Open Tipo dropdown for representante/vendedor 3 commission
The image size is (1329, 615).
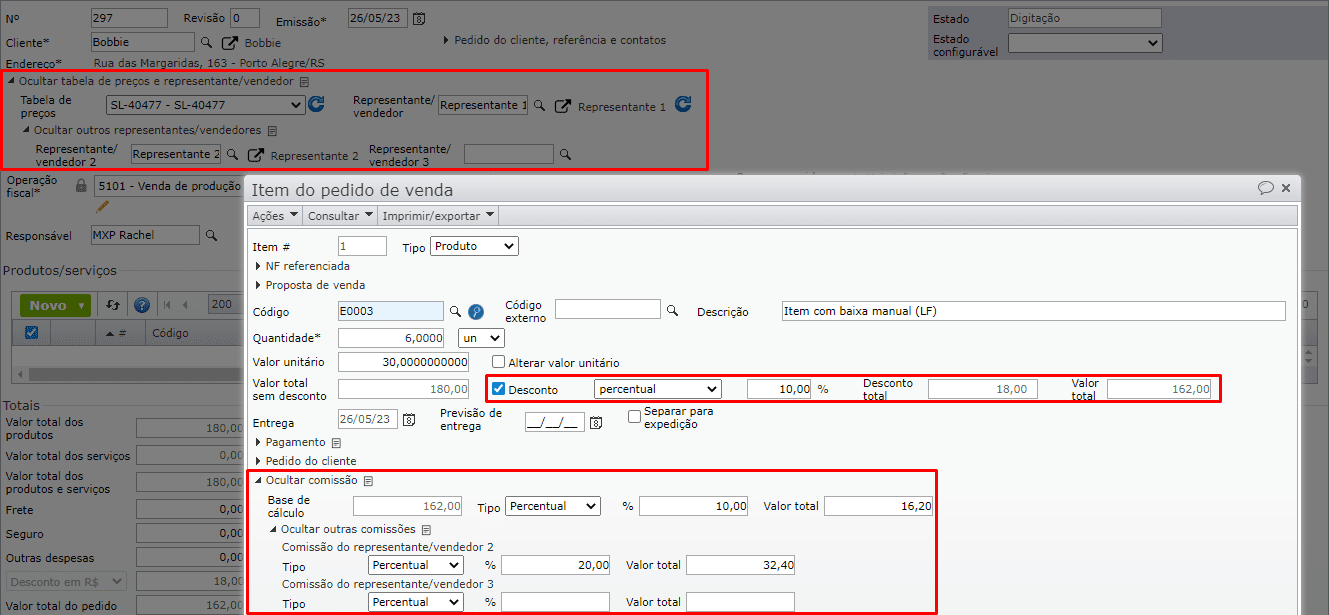[x=416, y=602]
